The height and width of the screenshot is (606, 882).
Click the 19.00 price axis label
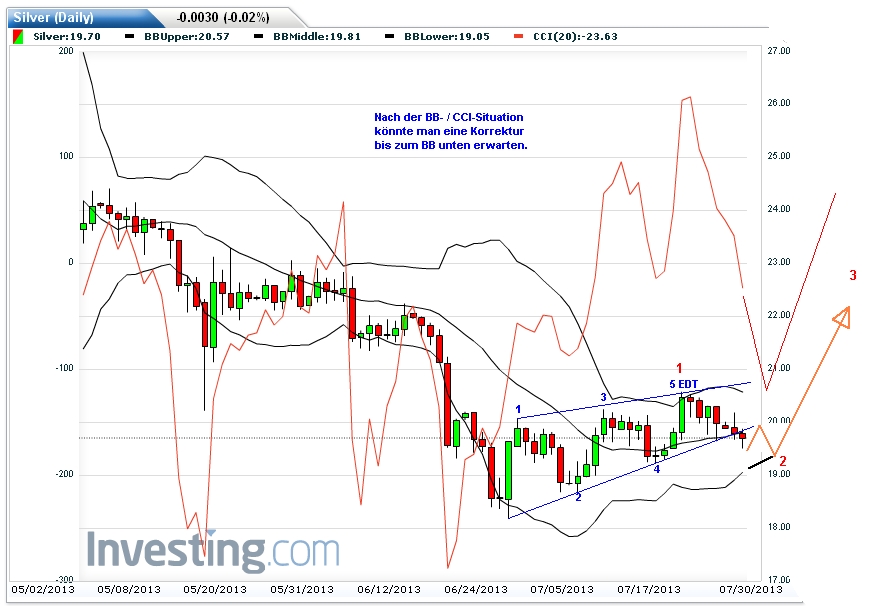point(778,474)
